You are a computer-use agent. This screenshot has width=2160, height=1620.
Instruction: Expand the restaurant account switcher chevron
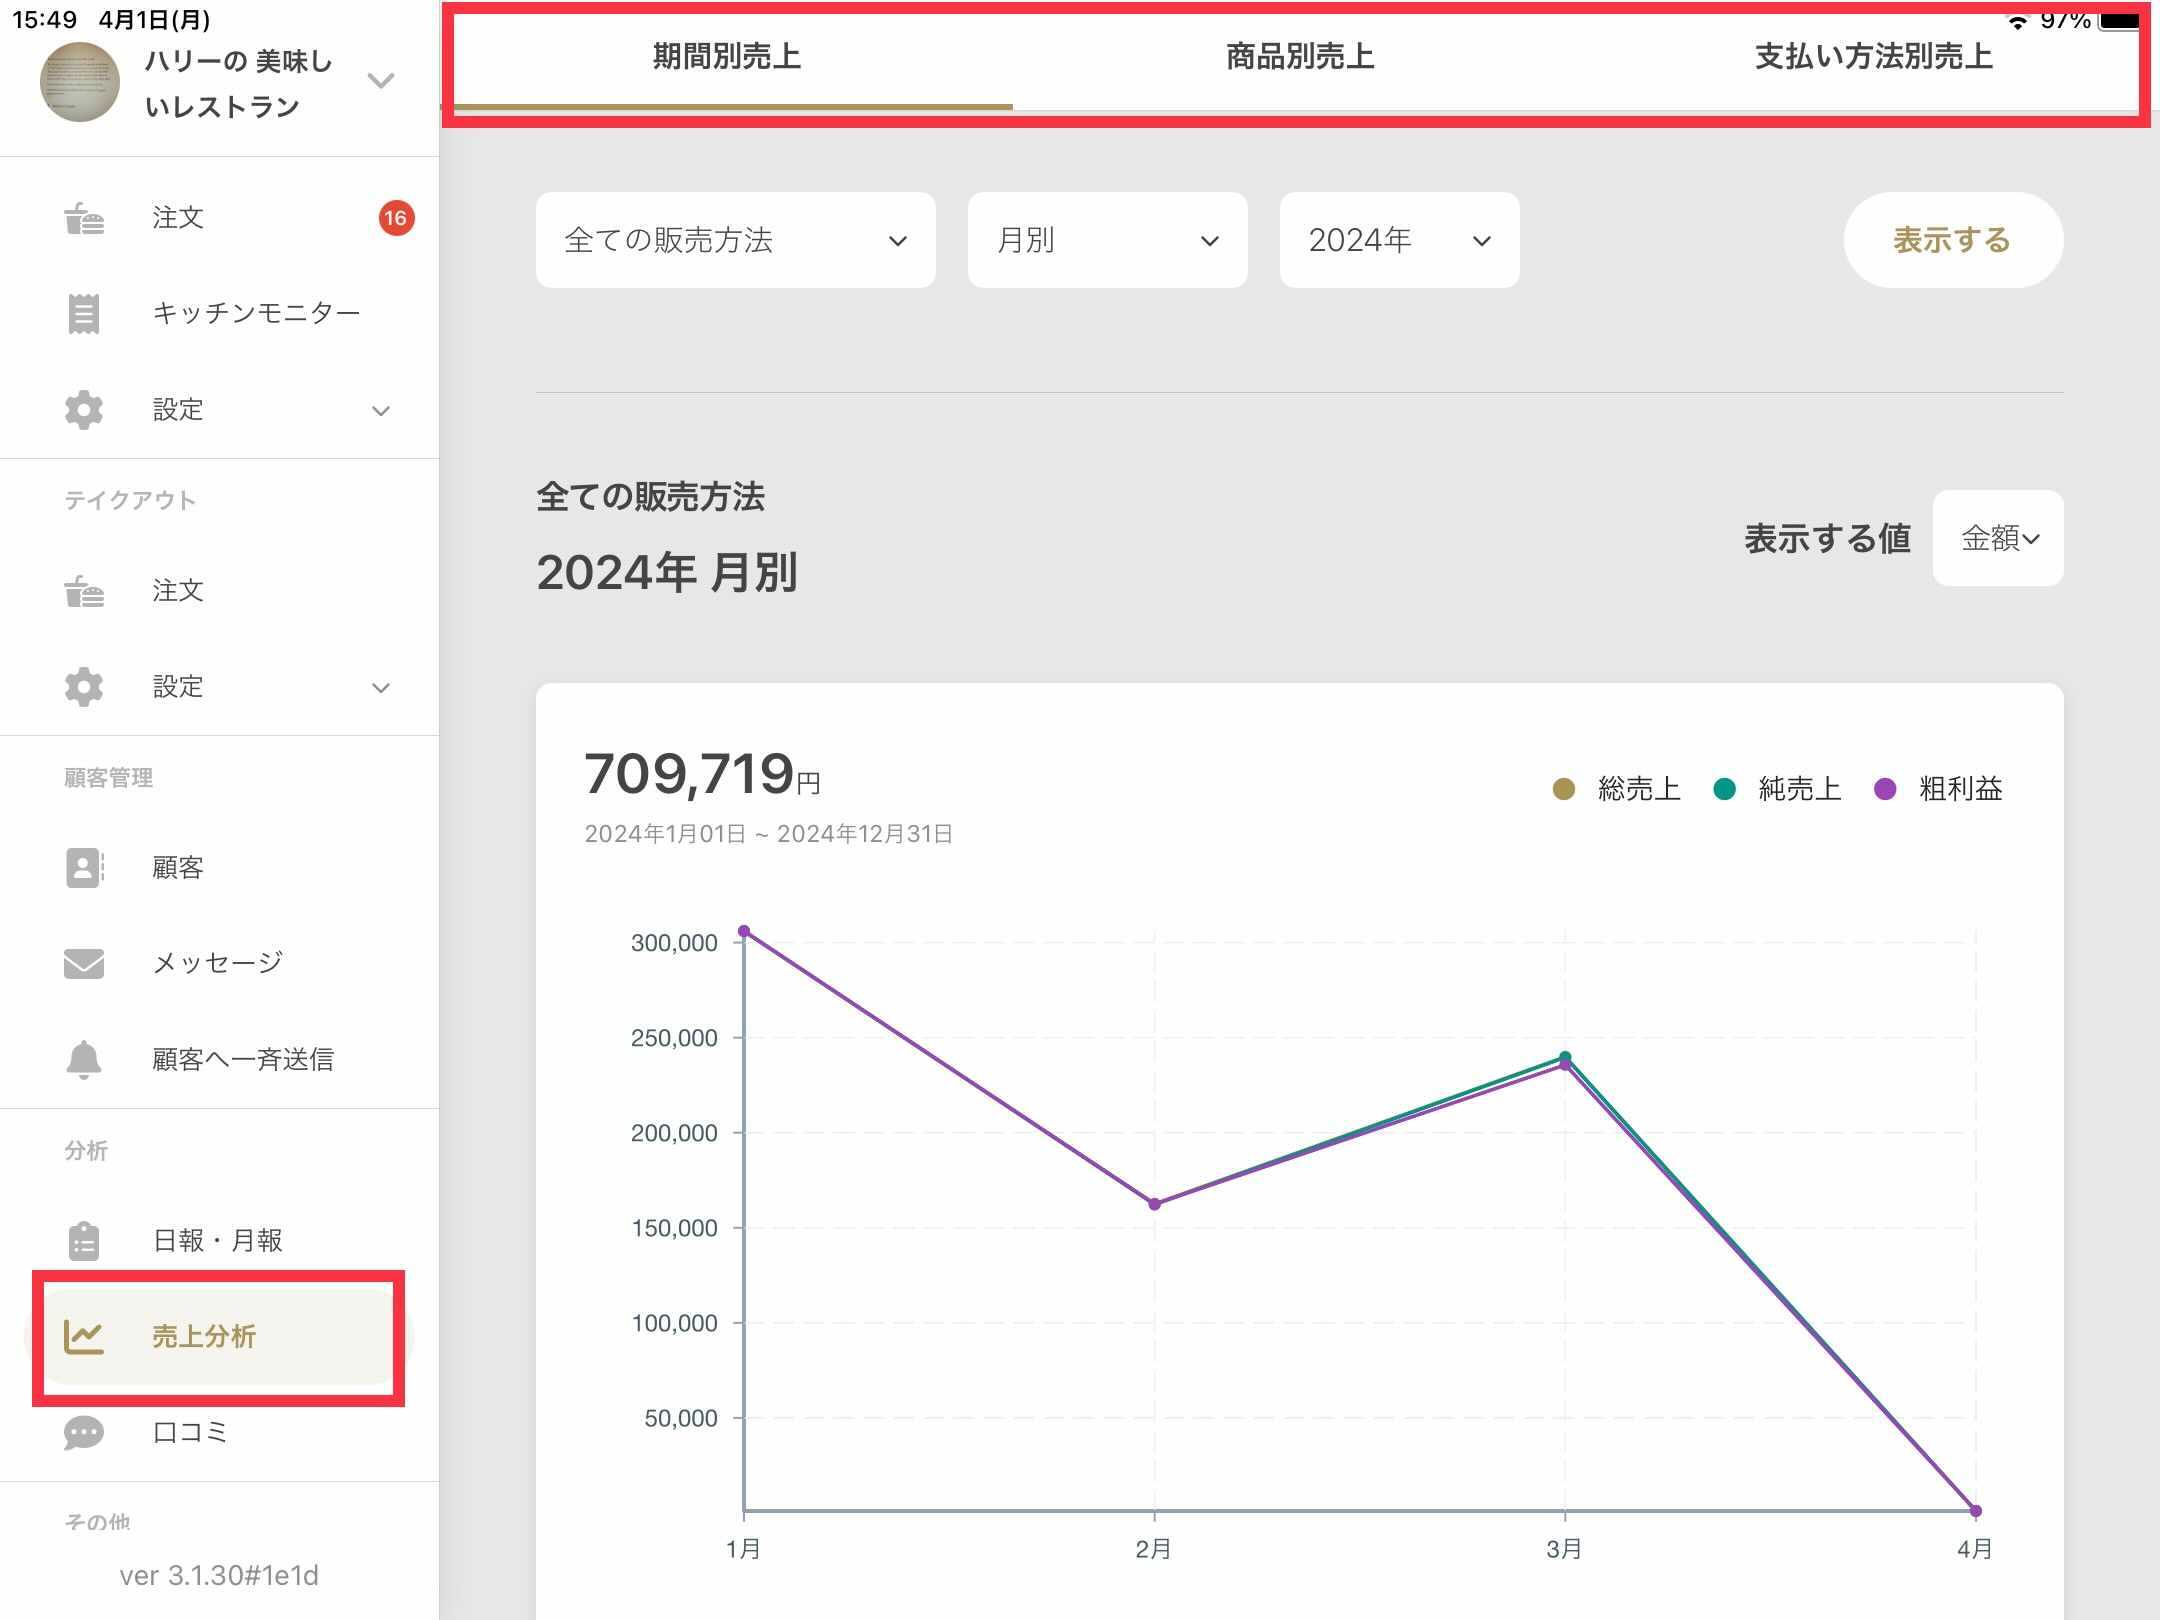coord(381,81)
